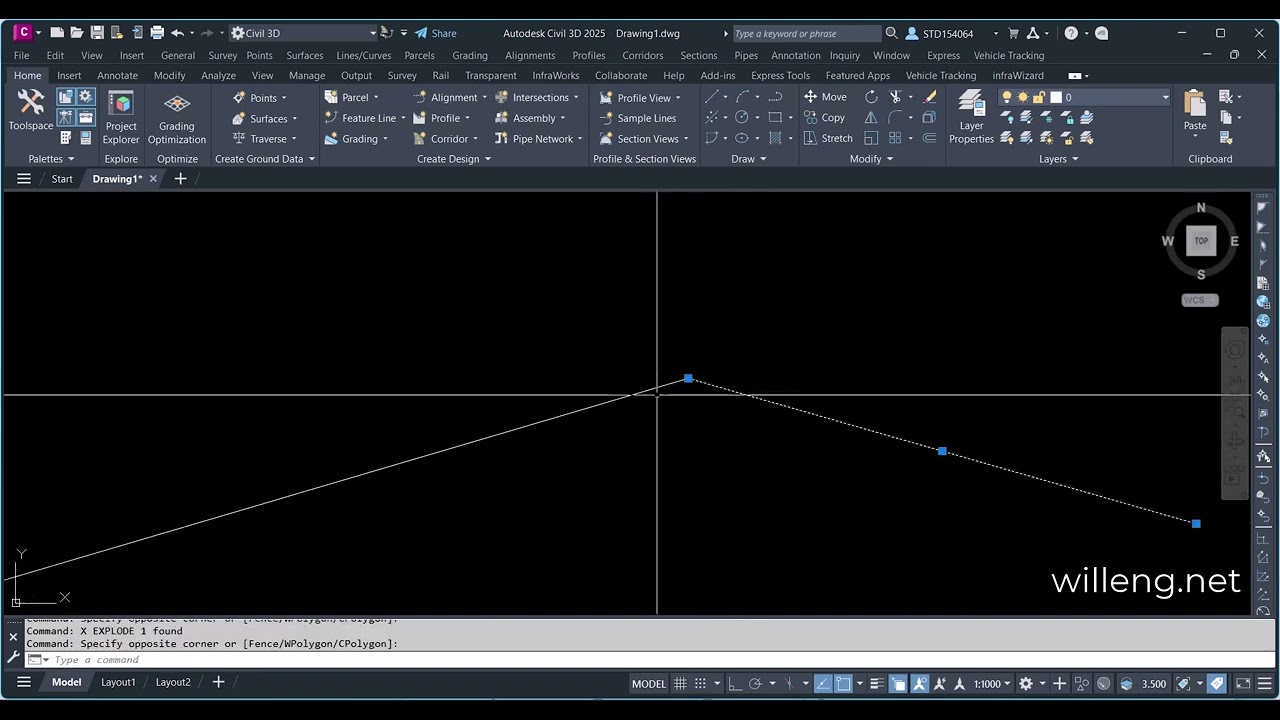The image size is (1280, 720).
Task: Click the Erase tool icon
Action: tap(930, 97)
